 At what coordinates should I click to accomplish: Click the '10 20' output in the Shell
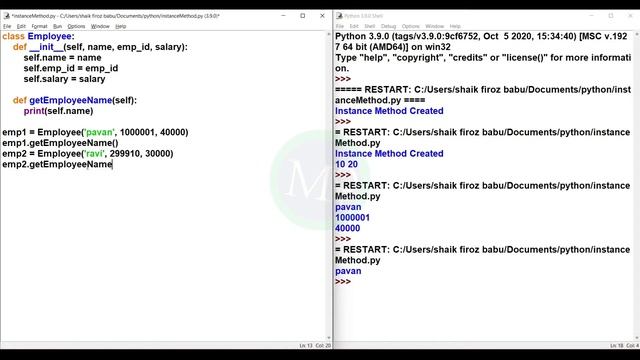click(x=346, y=164)
